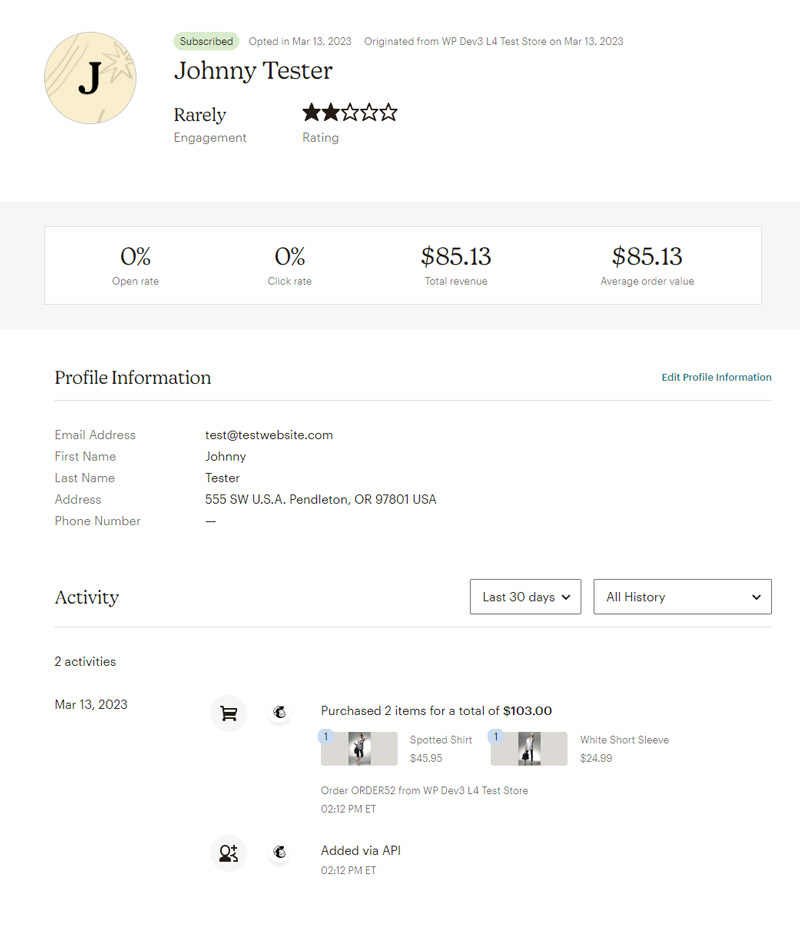Open the Last 30 days dropdown
The image size is (800, 929).
525,597
